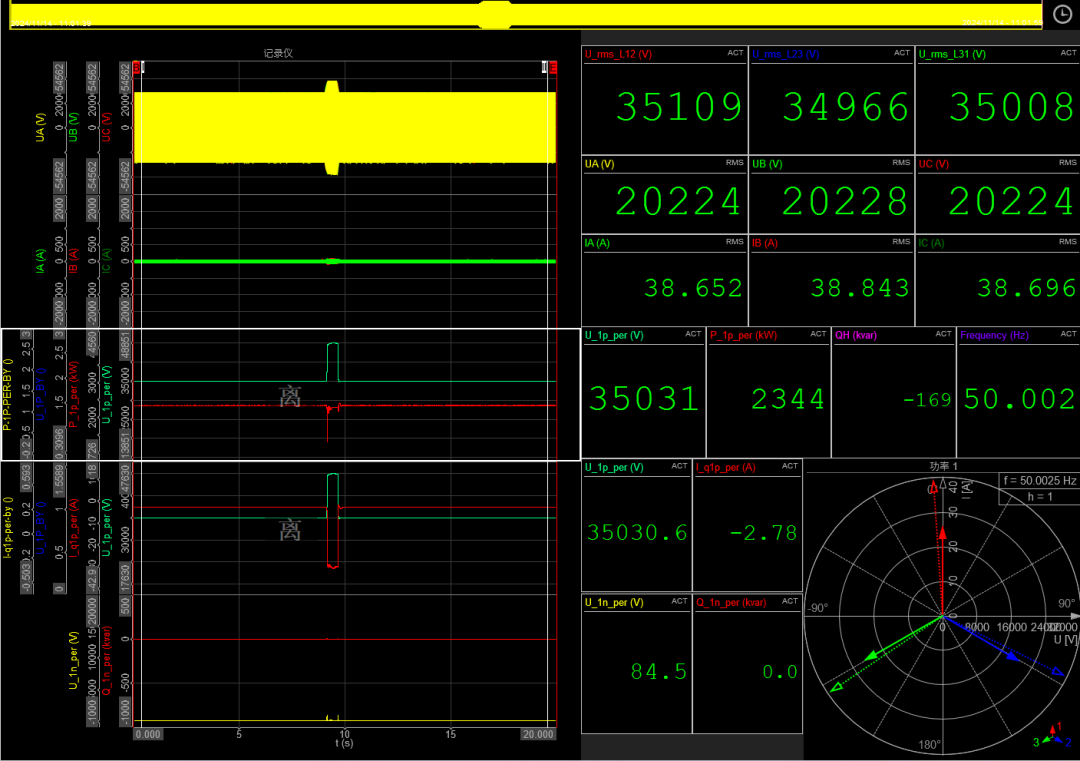The width and height of the screenshot is (1080, 761).
Task: Click the brighter thumb on the yellow timeline
Action: [495, 15]
